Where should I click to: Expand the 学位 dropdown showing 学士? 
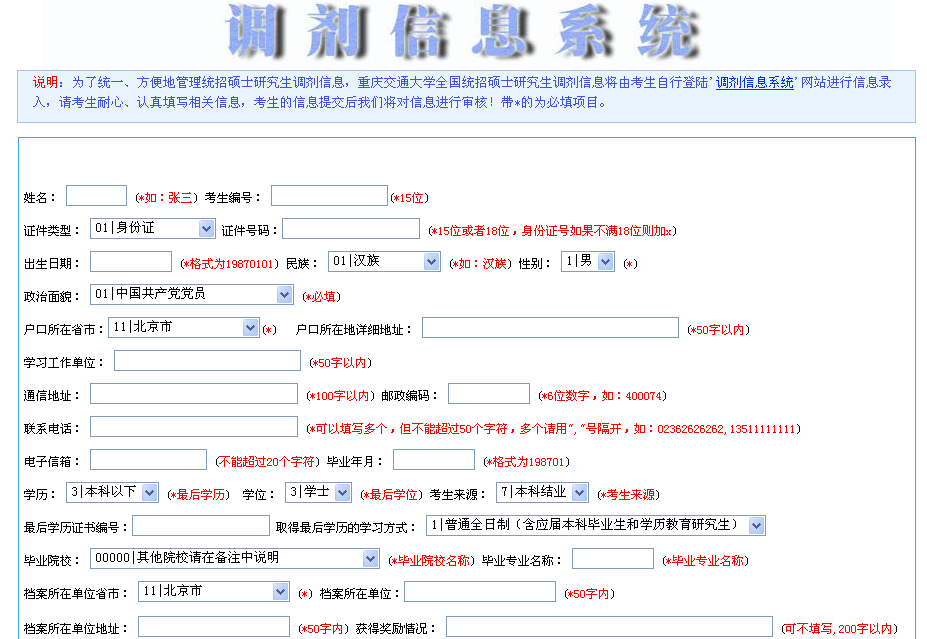(x=318, y=492)
